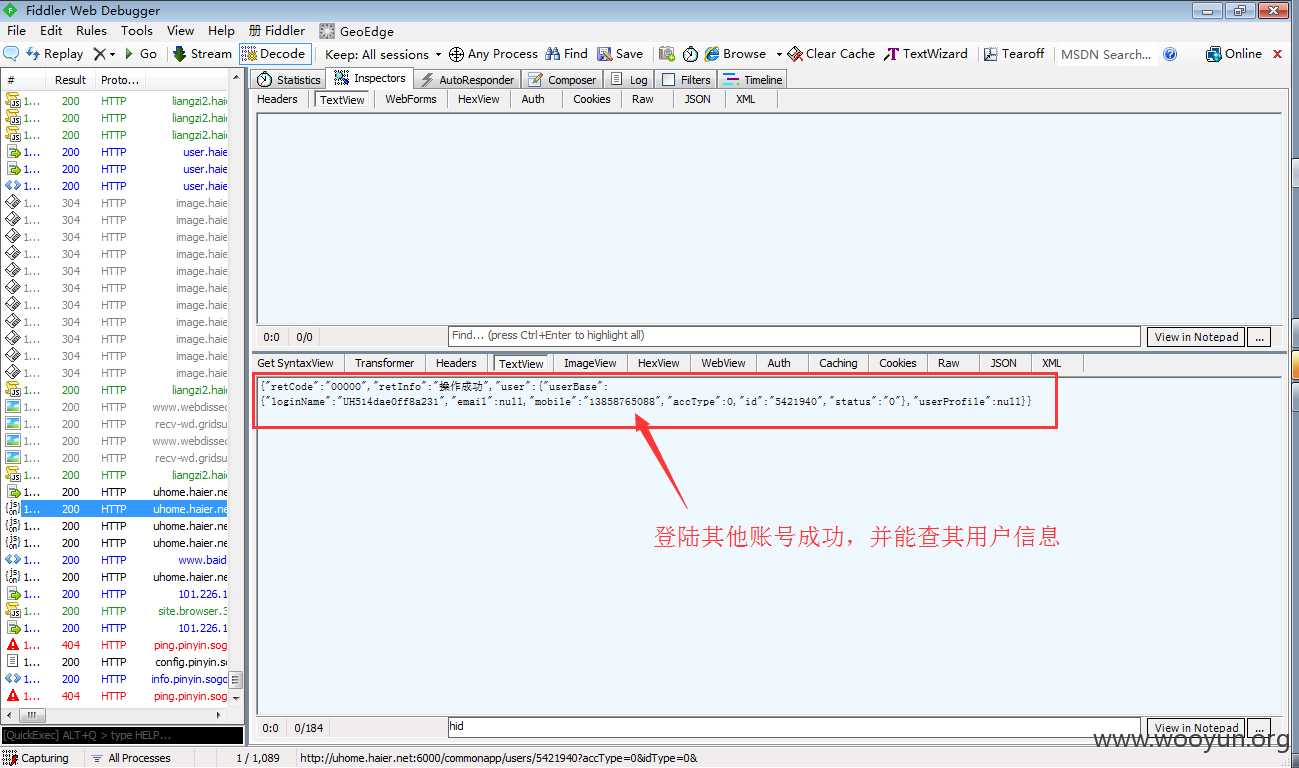Click the QuickExec command box
Screen dimensions: 1299x768
coord(122,736)
